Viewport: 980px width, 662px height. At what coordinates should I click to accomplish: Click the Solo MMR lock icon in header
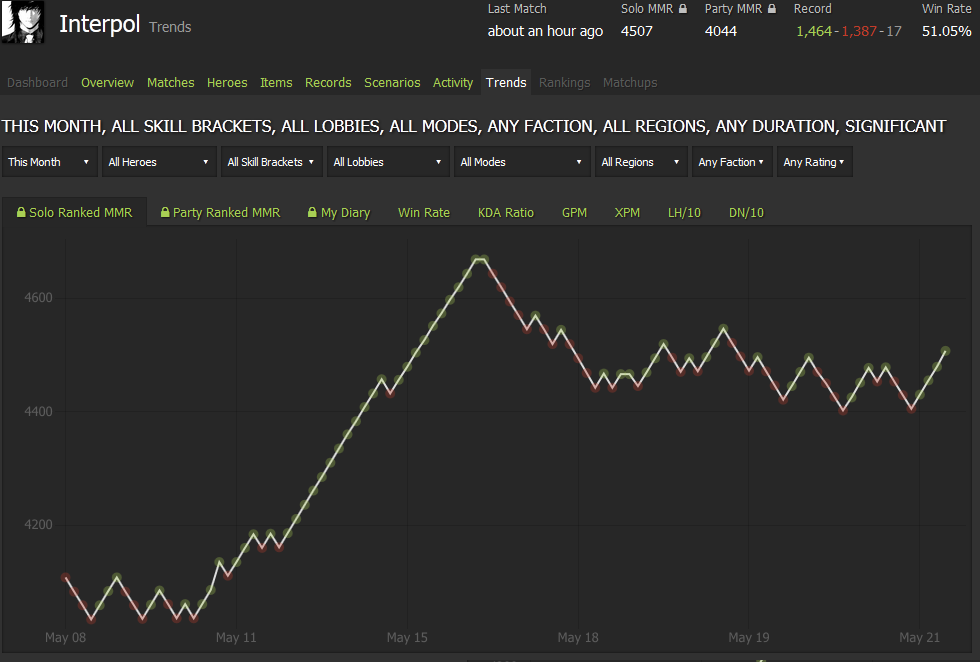pos(682,9)
